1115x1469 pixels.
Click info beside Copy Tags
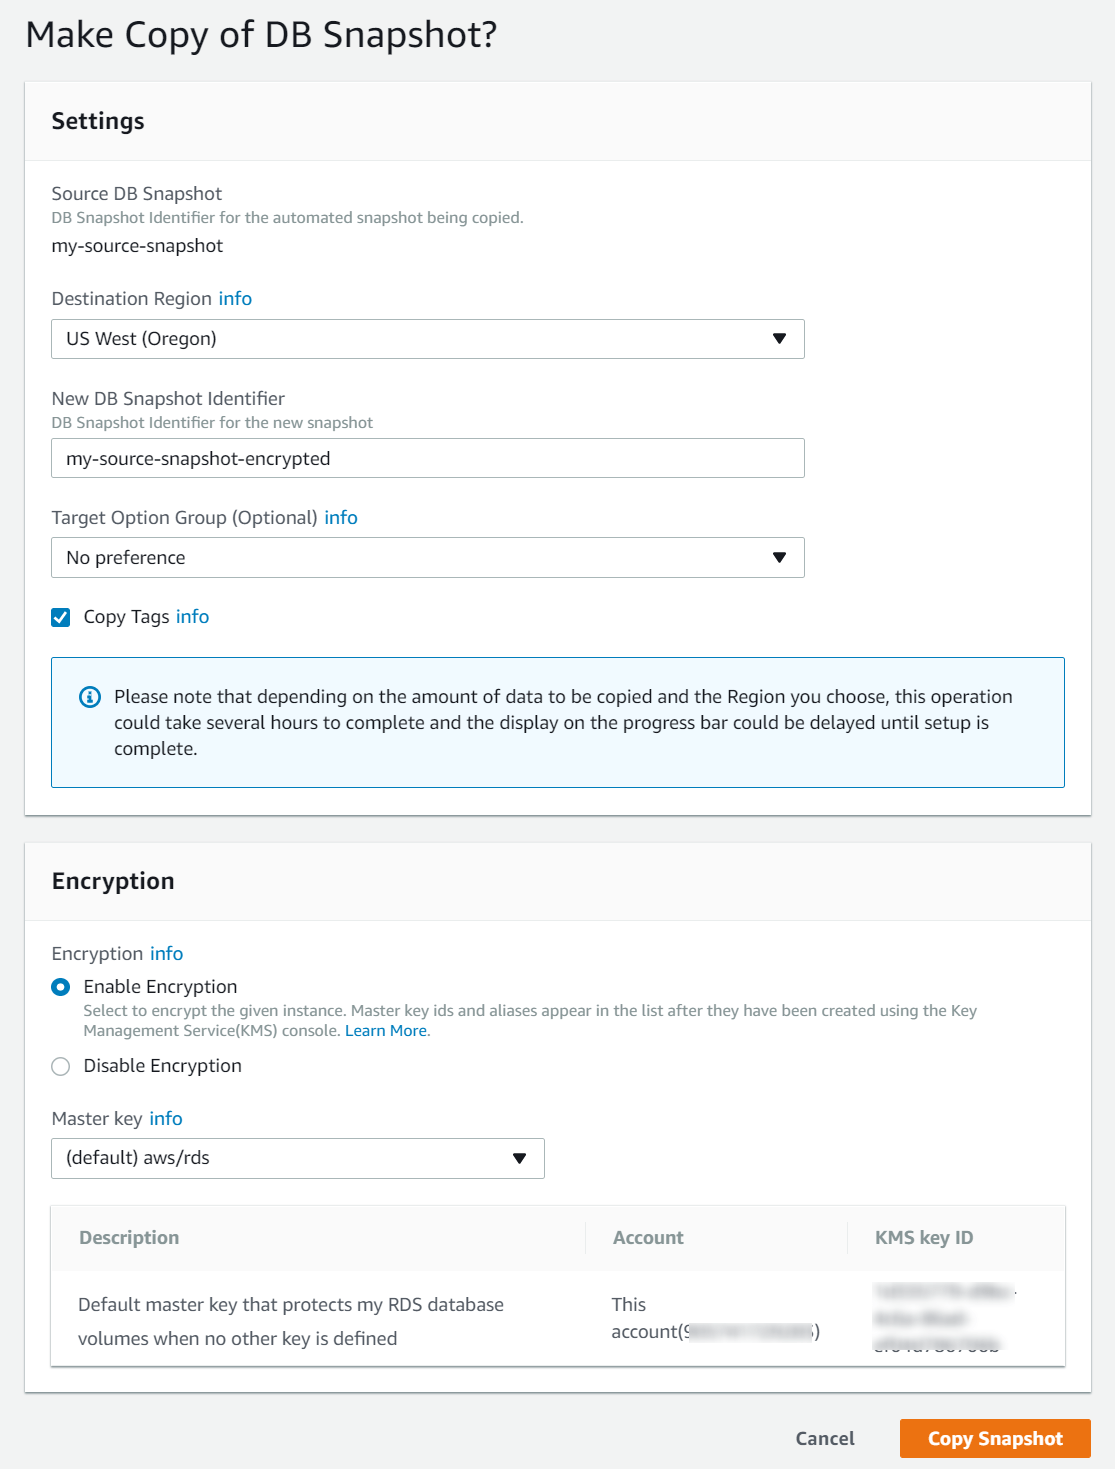[192, 617]
